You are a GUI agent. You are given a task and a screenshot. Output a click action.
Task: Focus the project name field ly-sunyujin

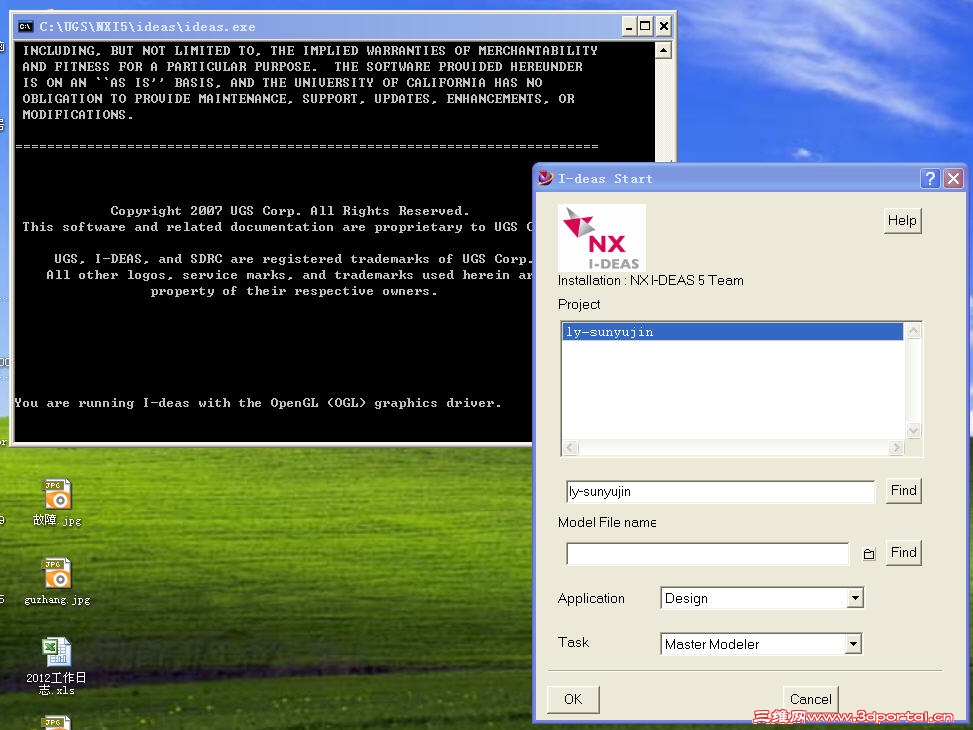(720, 492)
